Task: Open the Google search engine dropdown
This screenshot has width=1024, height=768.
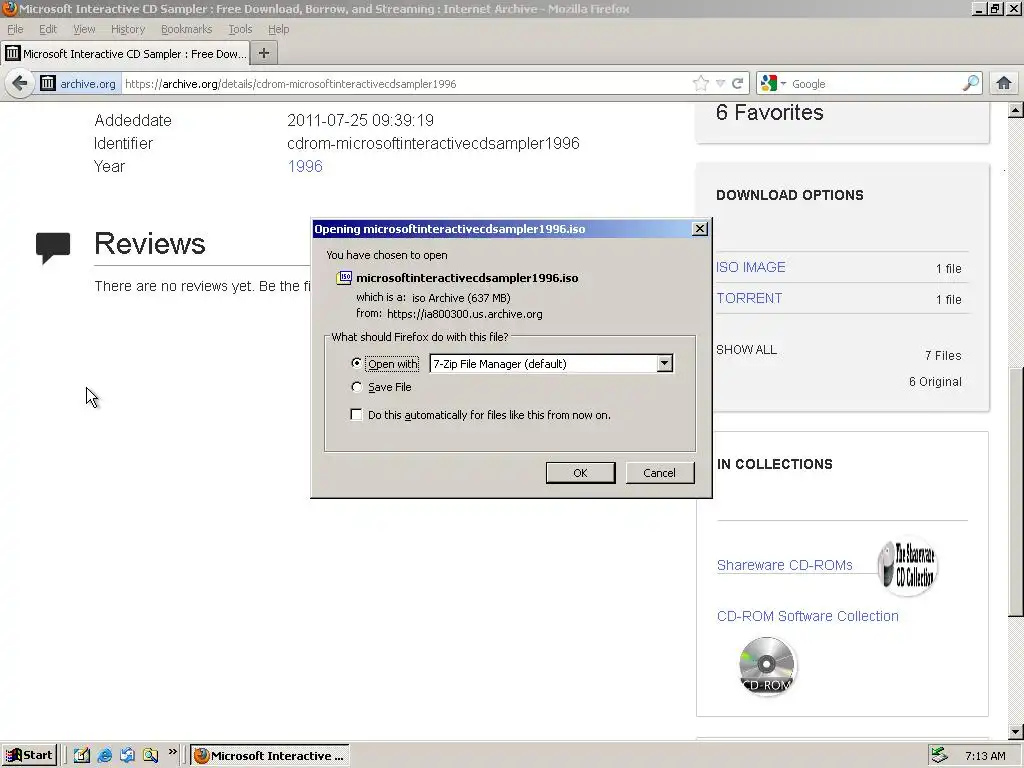Action: pos(784,84)
